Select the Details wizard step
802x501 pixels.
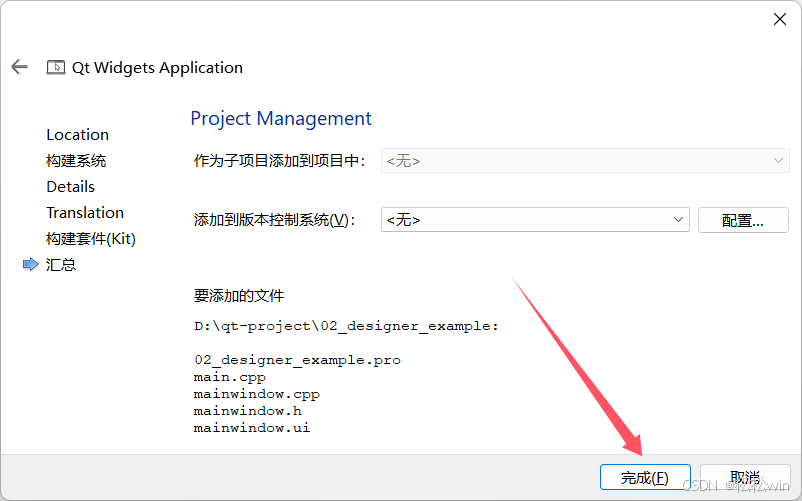tap(71, 187)
